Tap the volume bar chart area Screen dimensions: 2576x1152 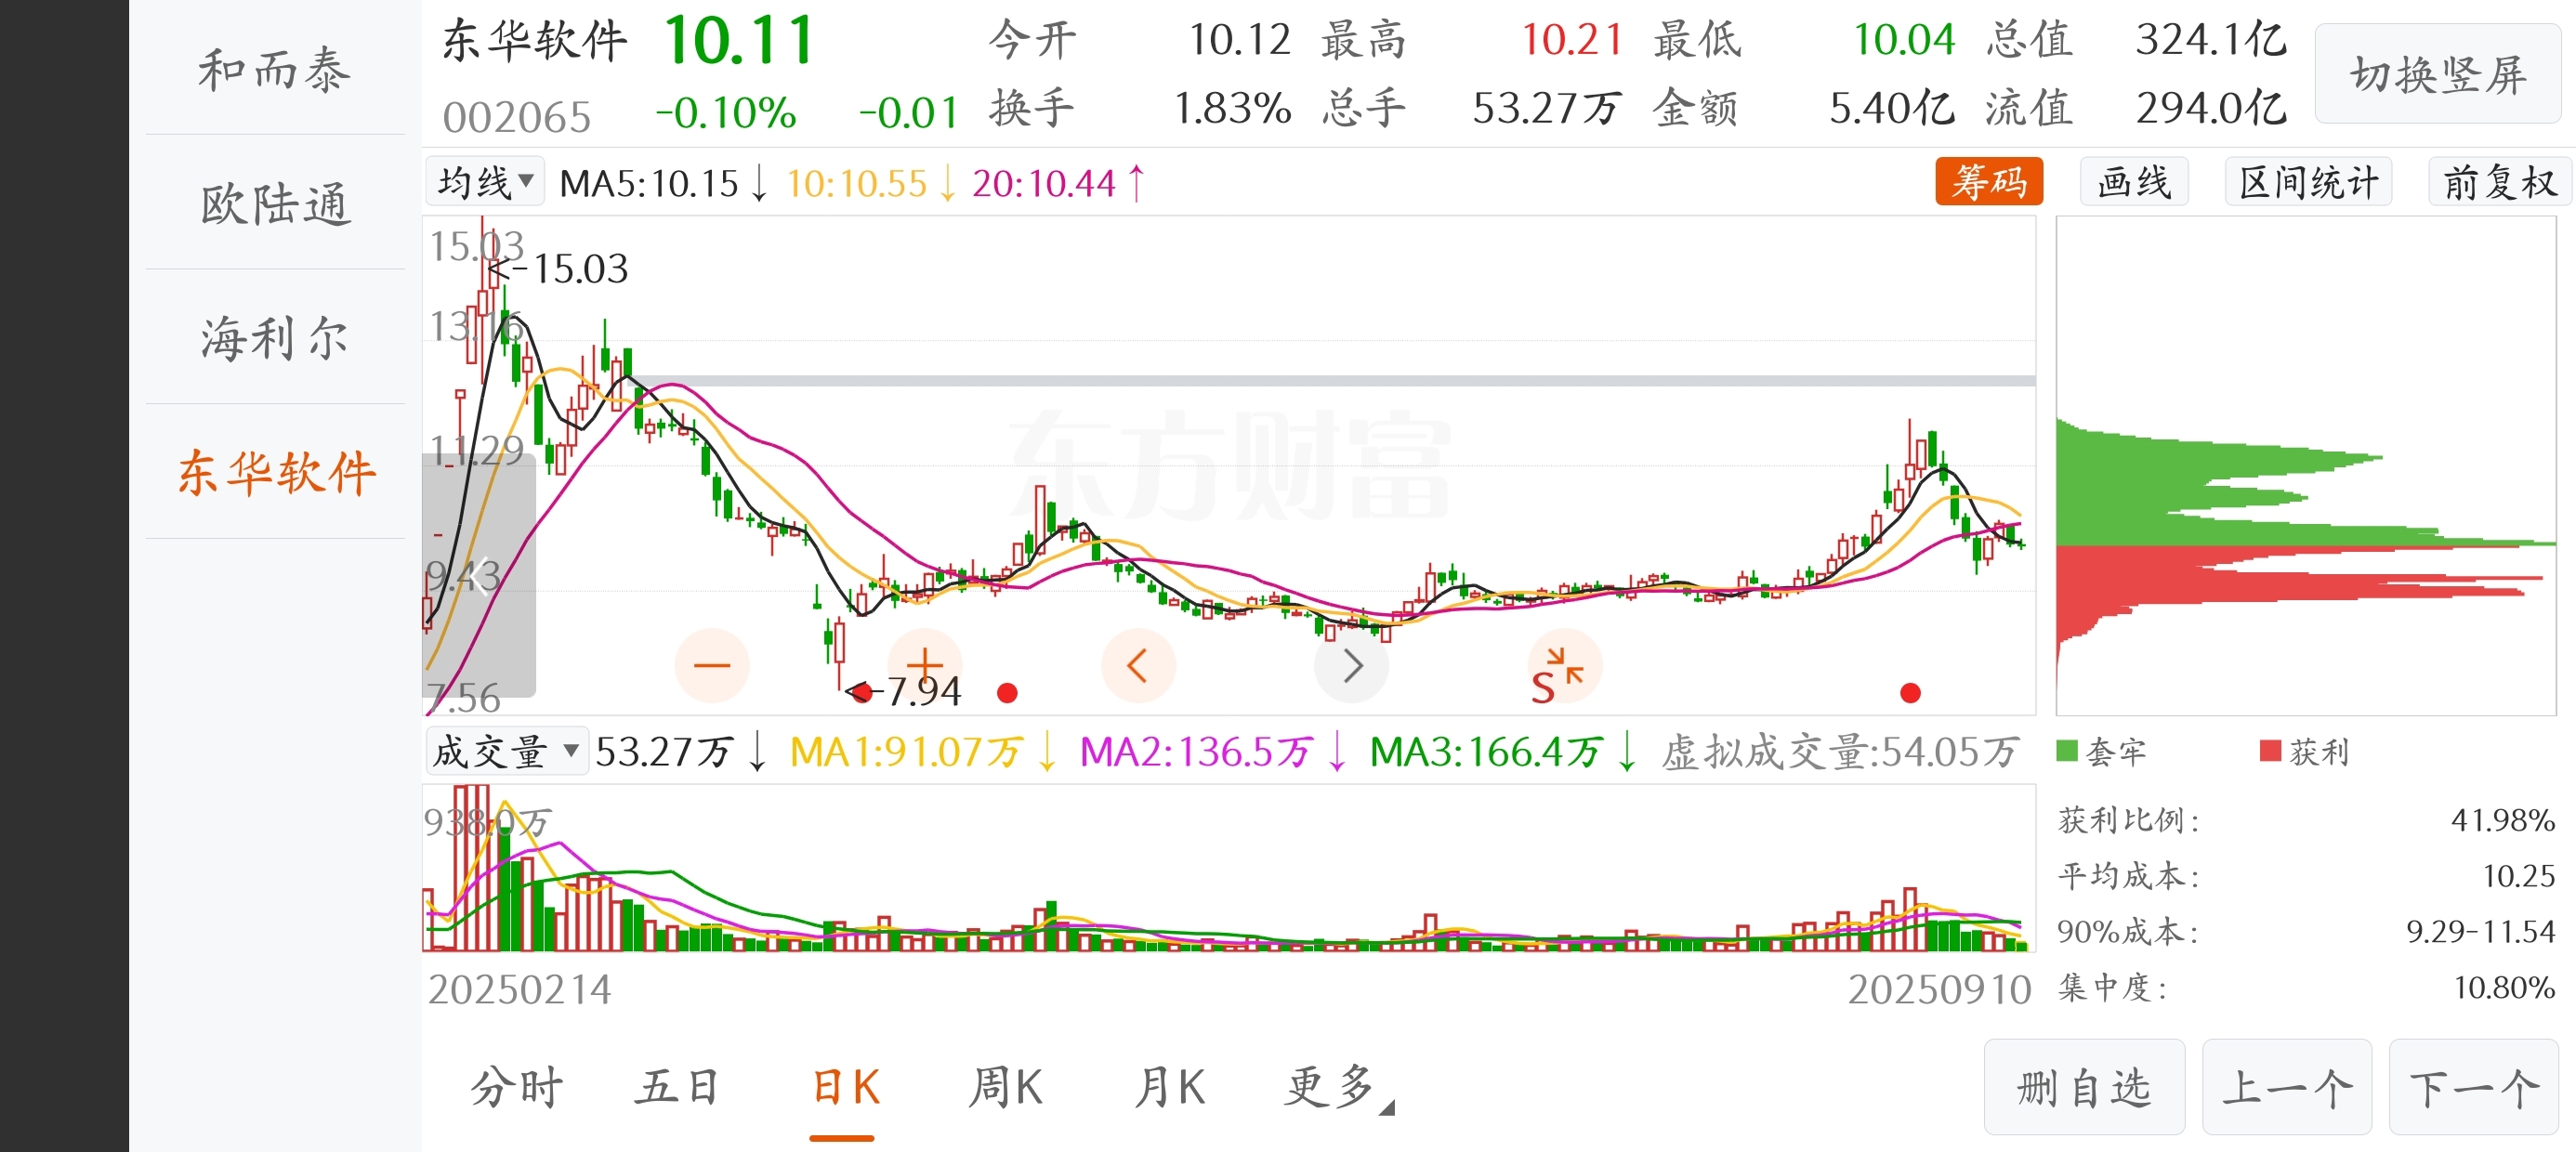(x=1229, y=868)
